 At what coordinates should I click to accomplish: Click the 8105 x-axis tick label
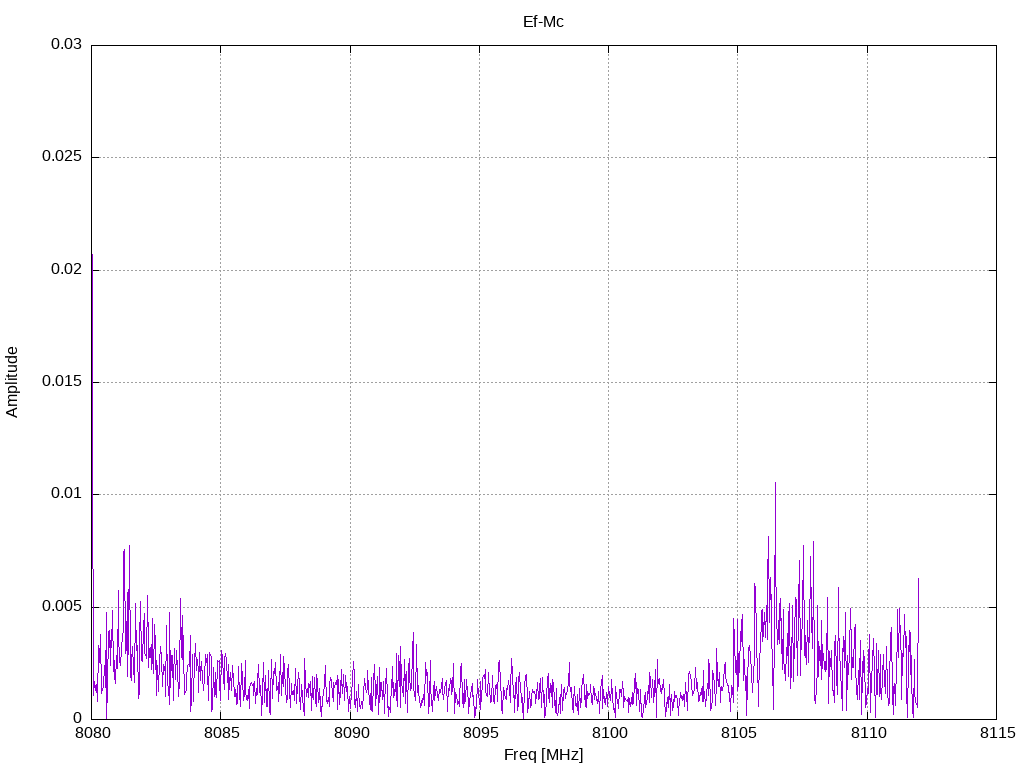(x=739, y=733)
